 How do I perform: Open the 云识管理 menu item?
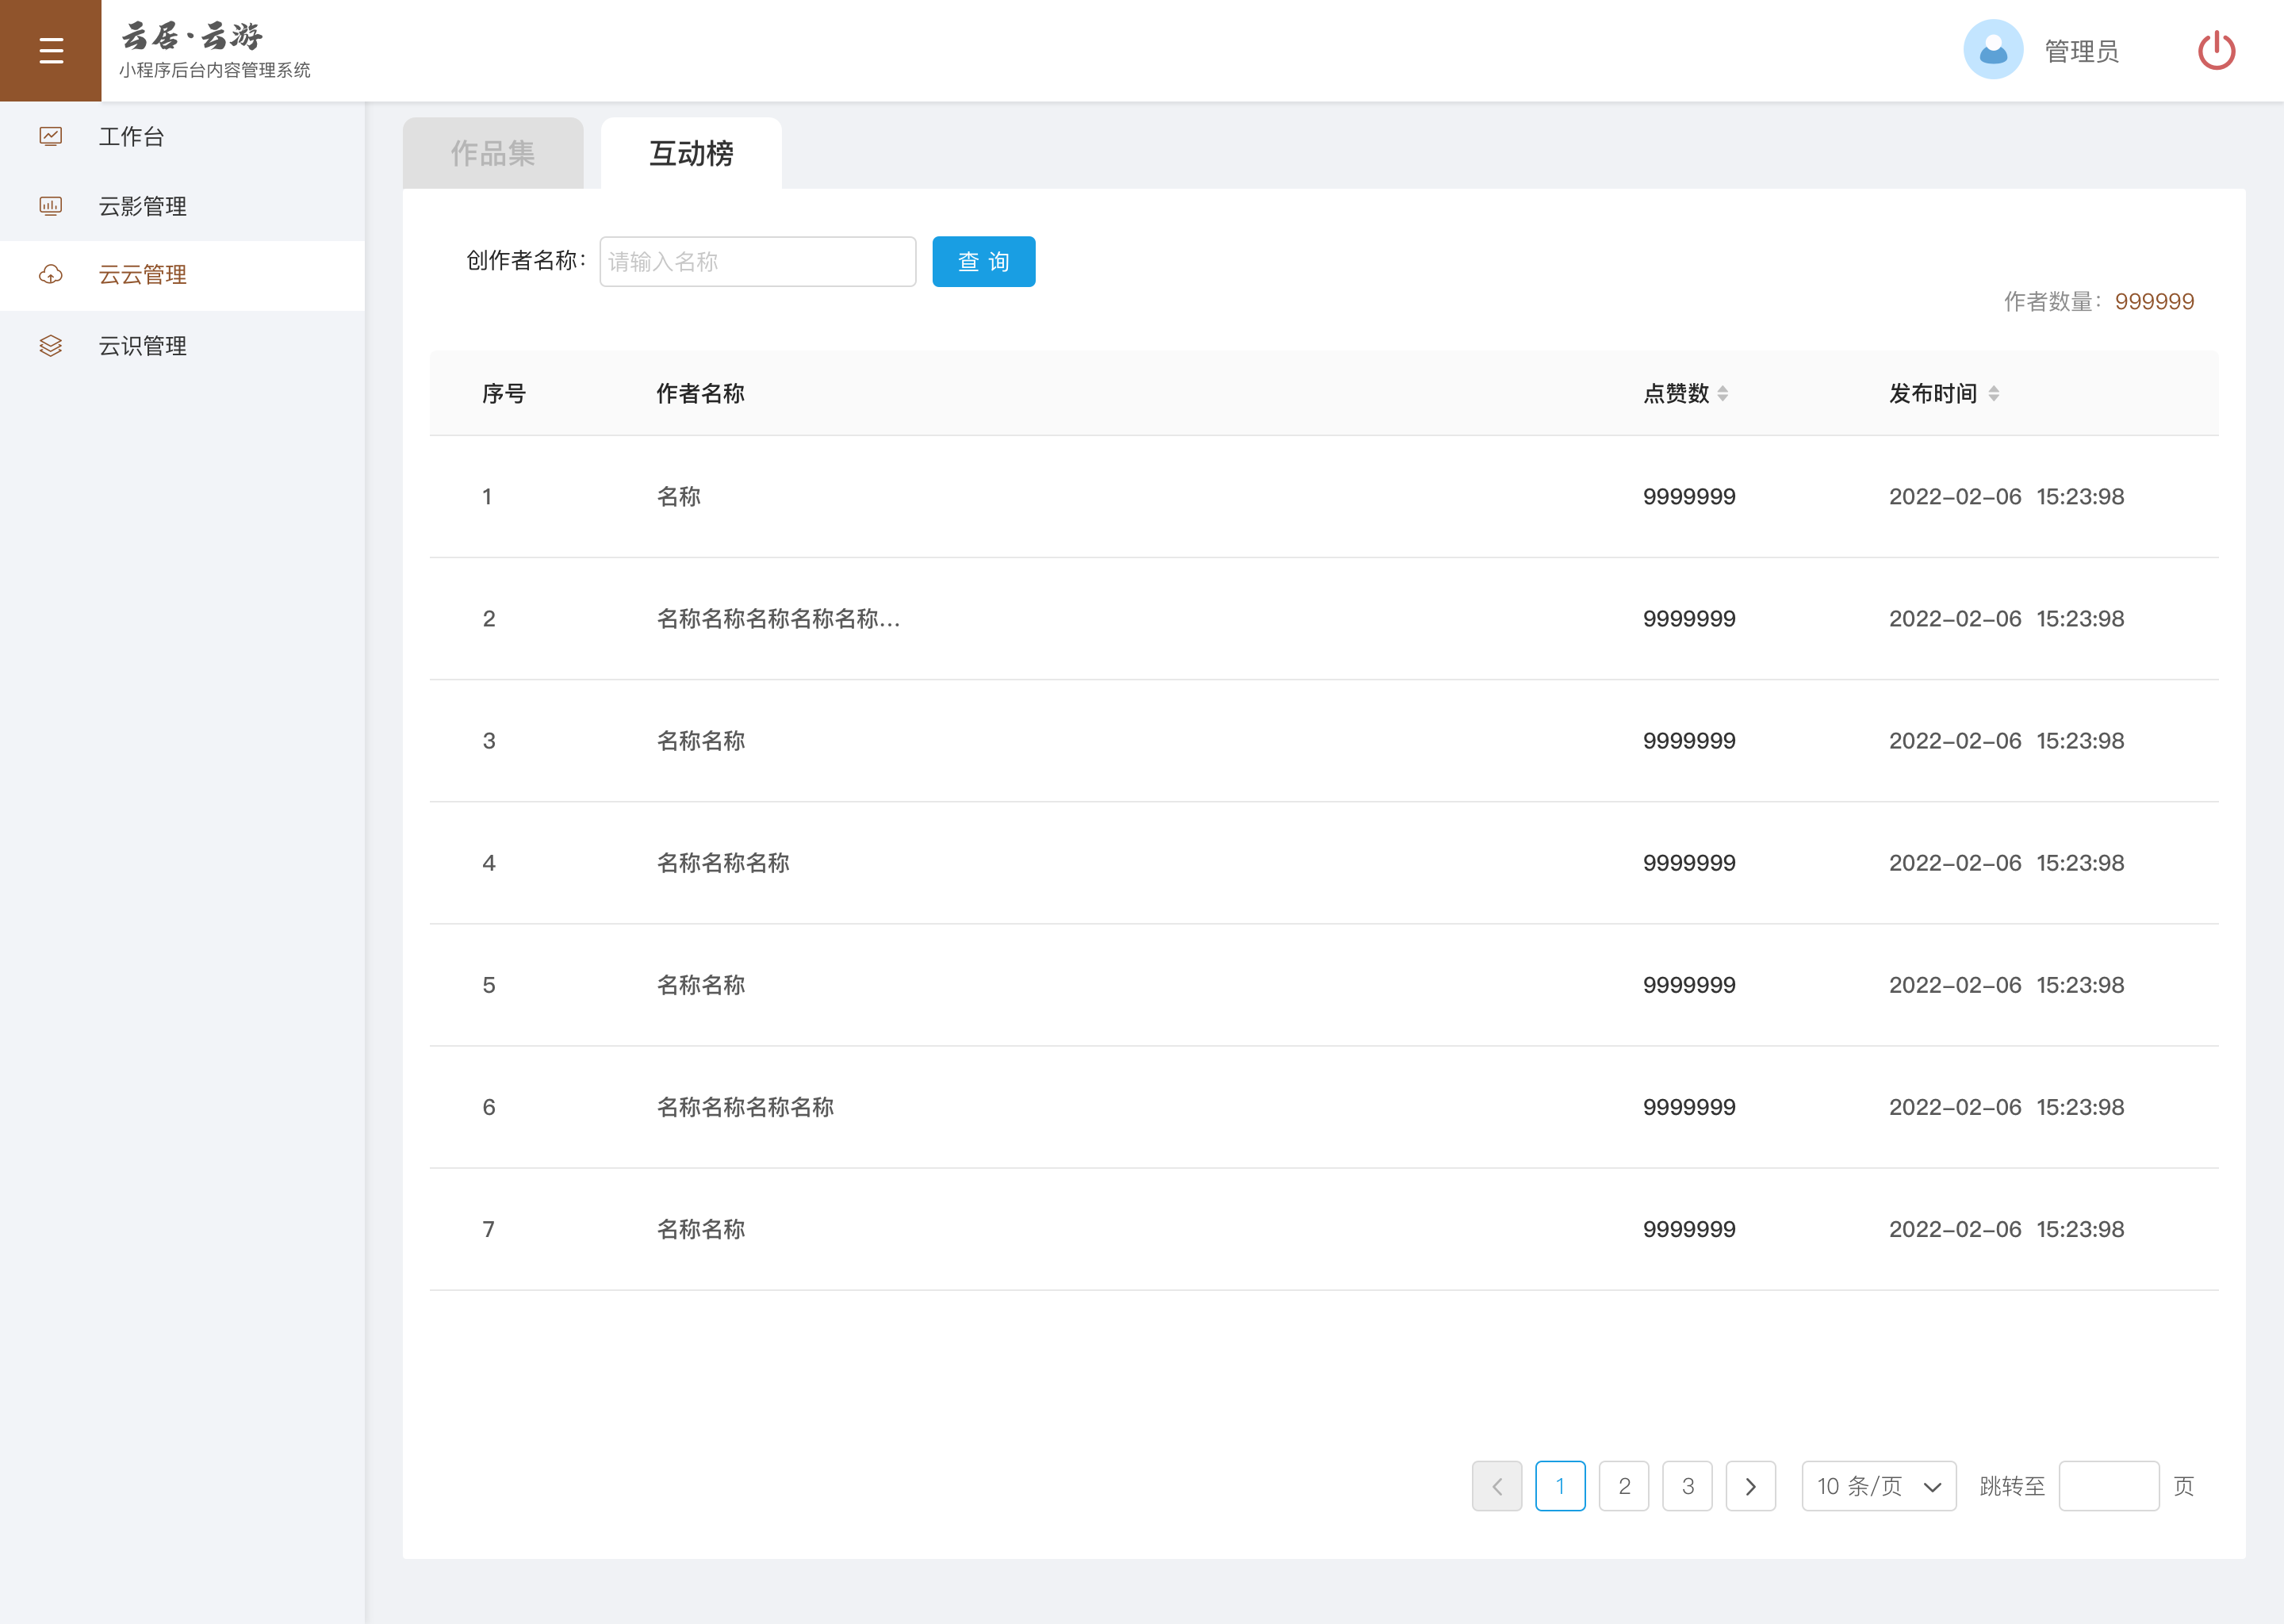(182, 346)
